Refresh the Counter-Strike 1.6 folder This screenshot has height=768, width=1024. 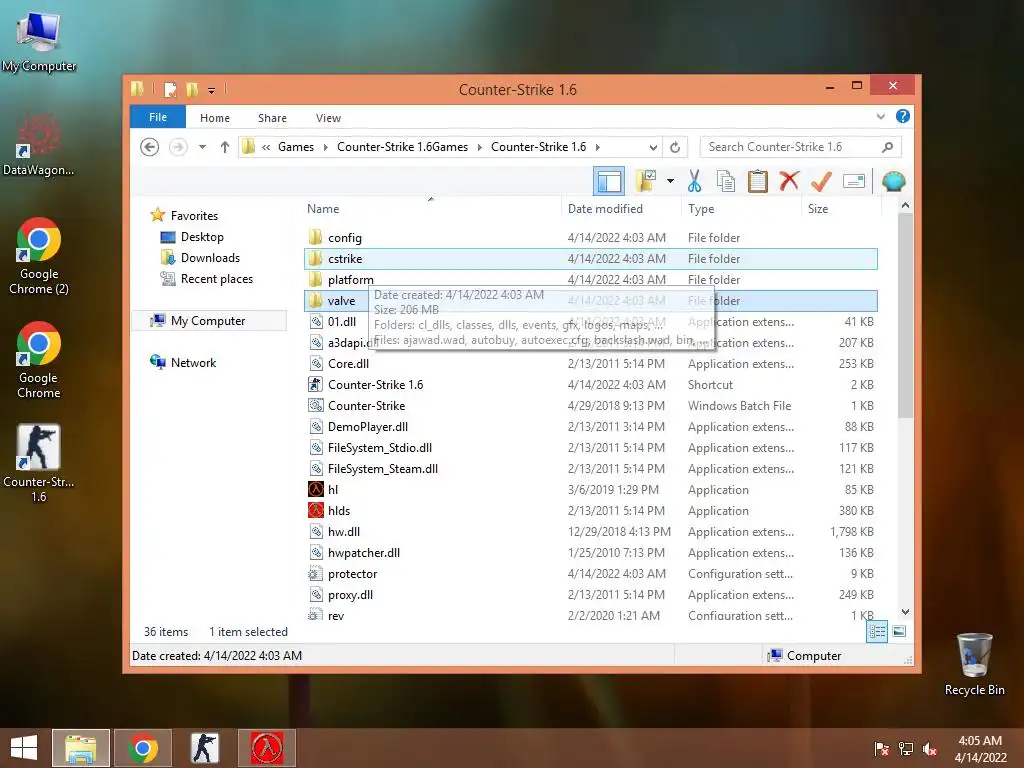[x=675, y=147]
